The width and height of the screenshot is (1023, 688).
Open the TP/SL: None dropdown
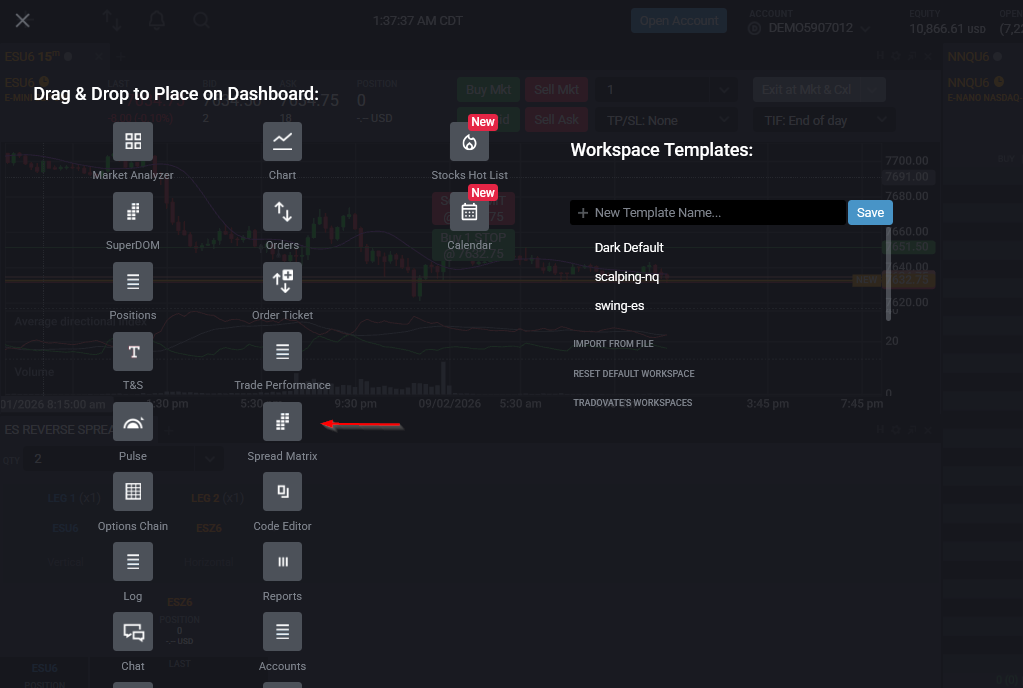pos(666,120)
